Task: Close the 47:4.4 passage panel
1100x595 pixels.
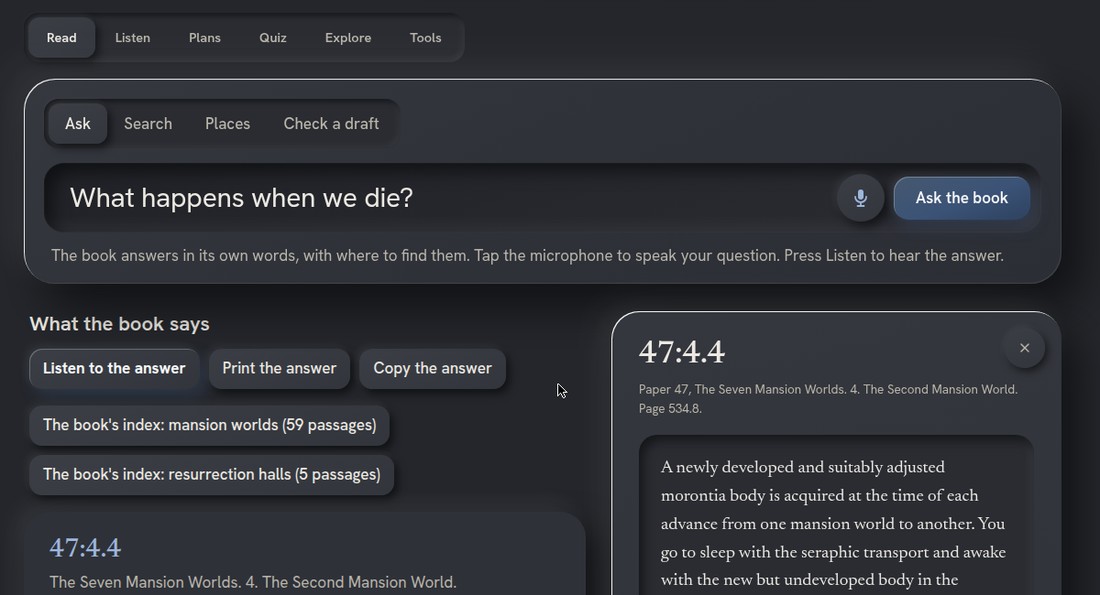Action: (1024, 348)
